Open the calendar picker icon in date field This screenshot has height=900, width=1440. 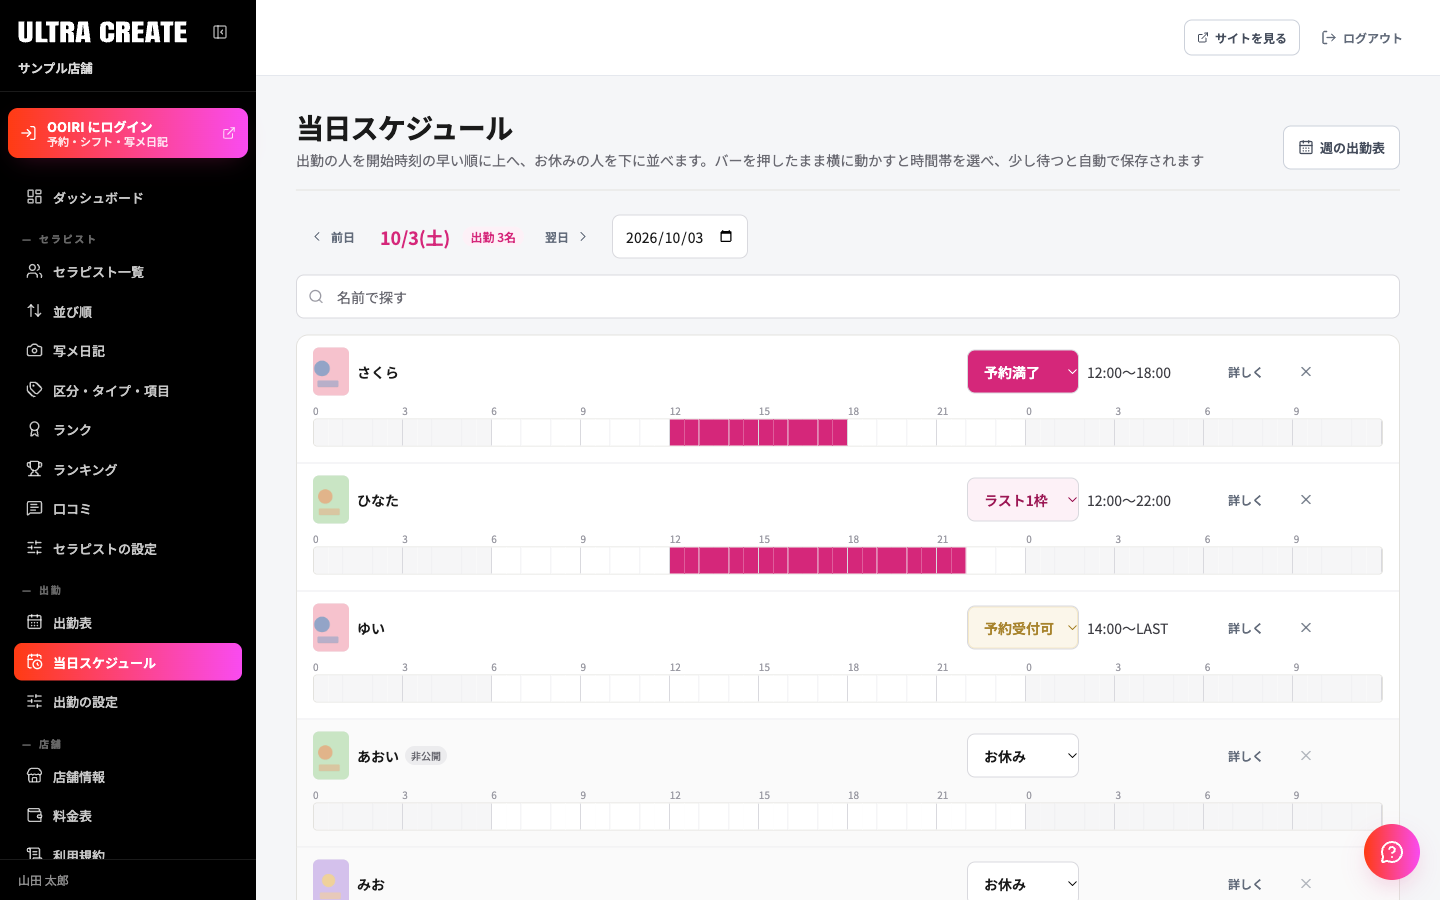(x=726, y=237)
